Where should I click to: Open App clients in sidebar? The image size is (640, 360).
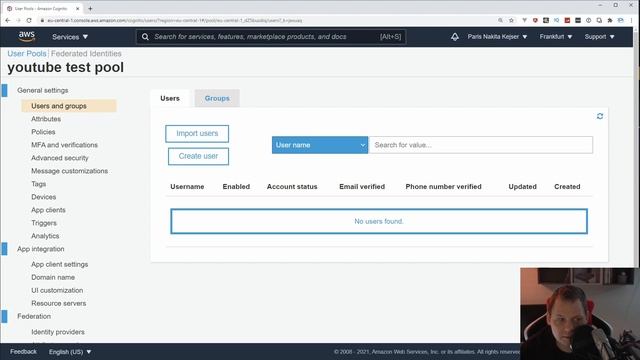coord(48,210)
